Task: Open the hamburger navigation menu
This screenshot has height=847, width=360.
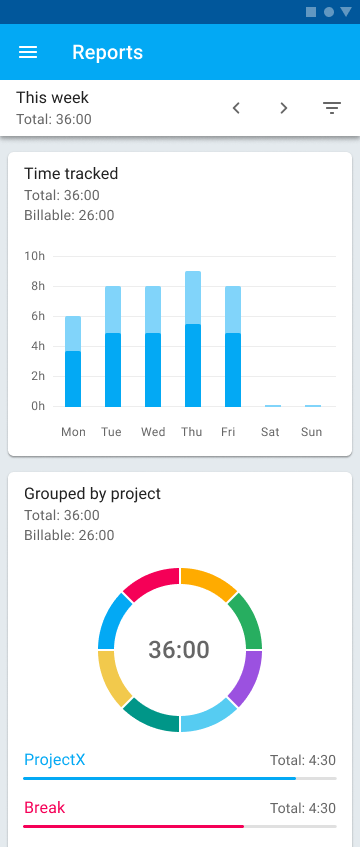Action: tap(28, 52)
